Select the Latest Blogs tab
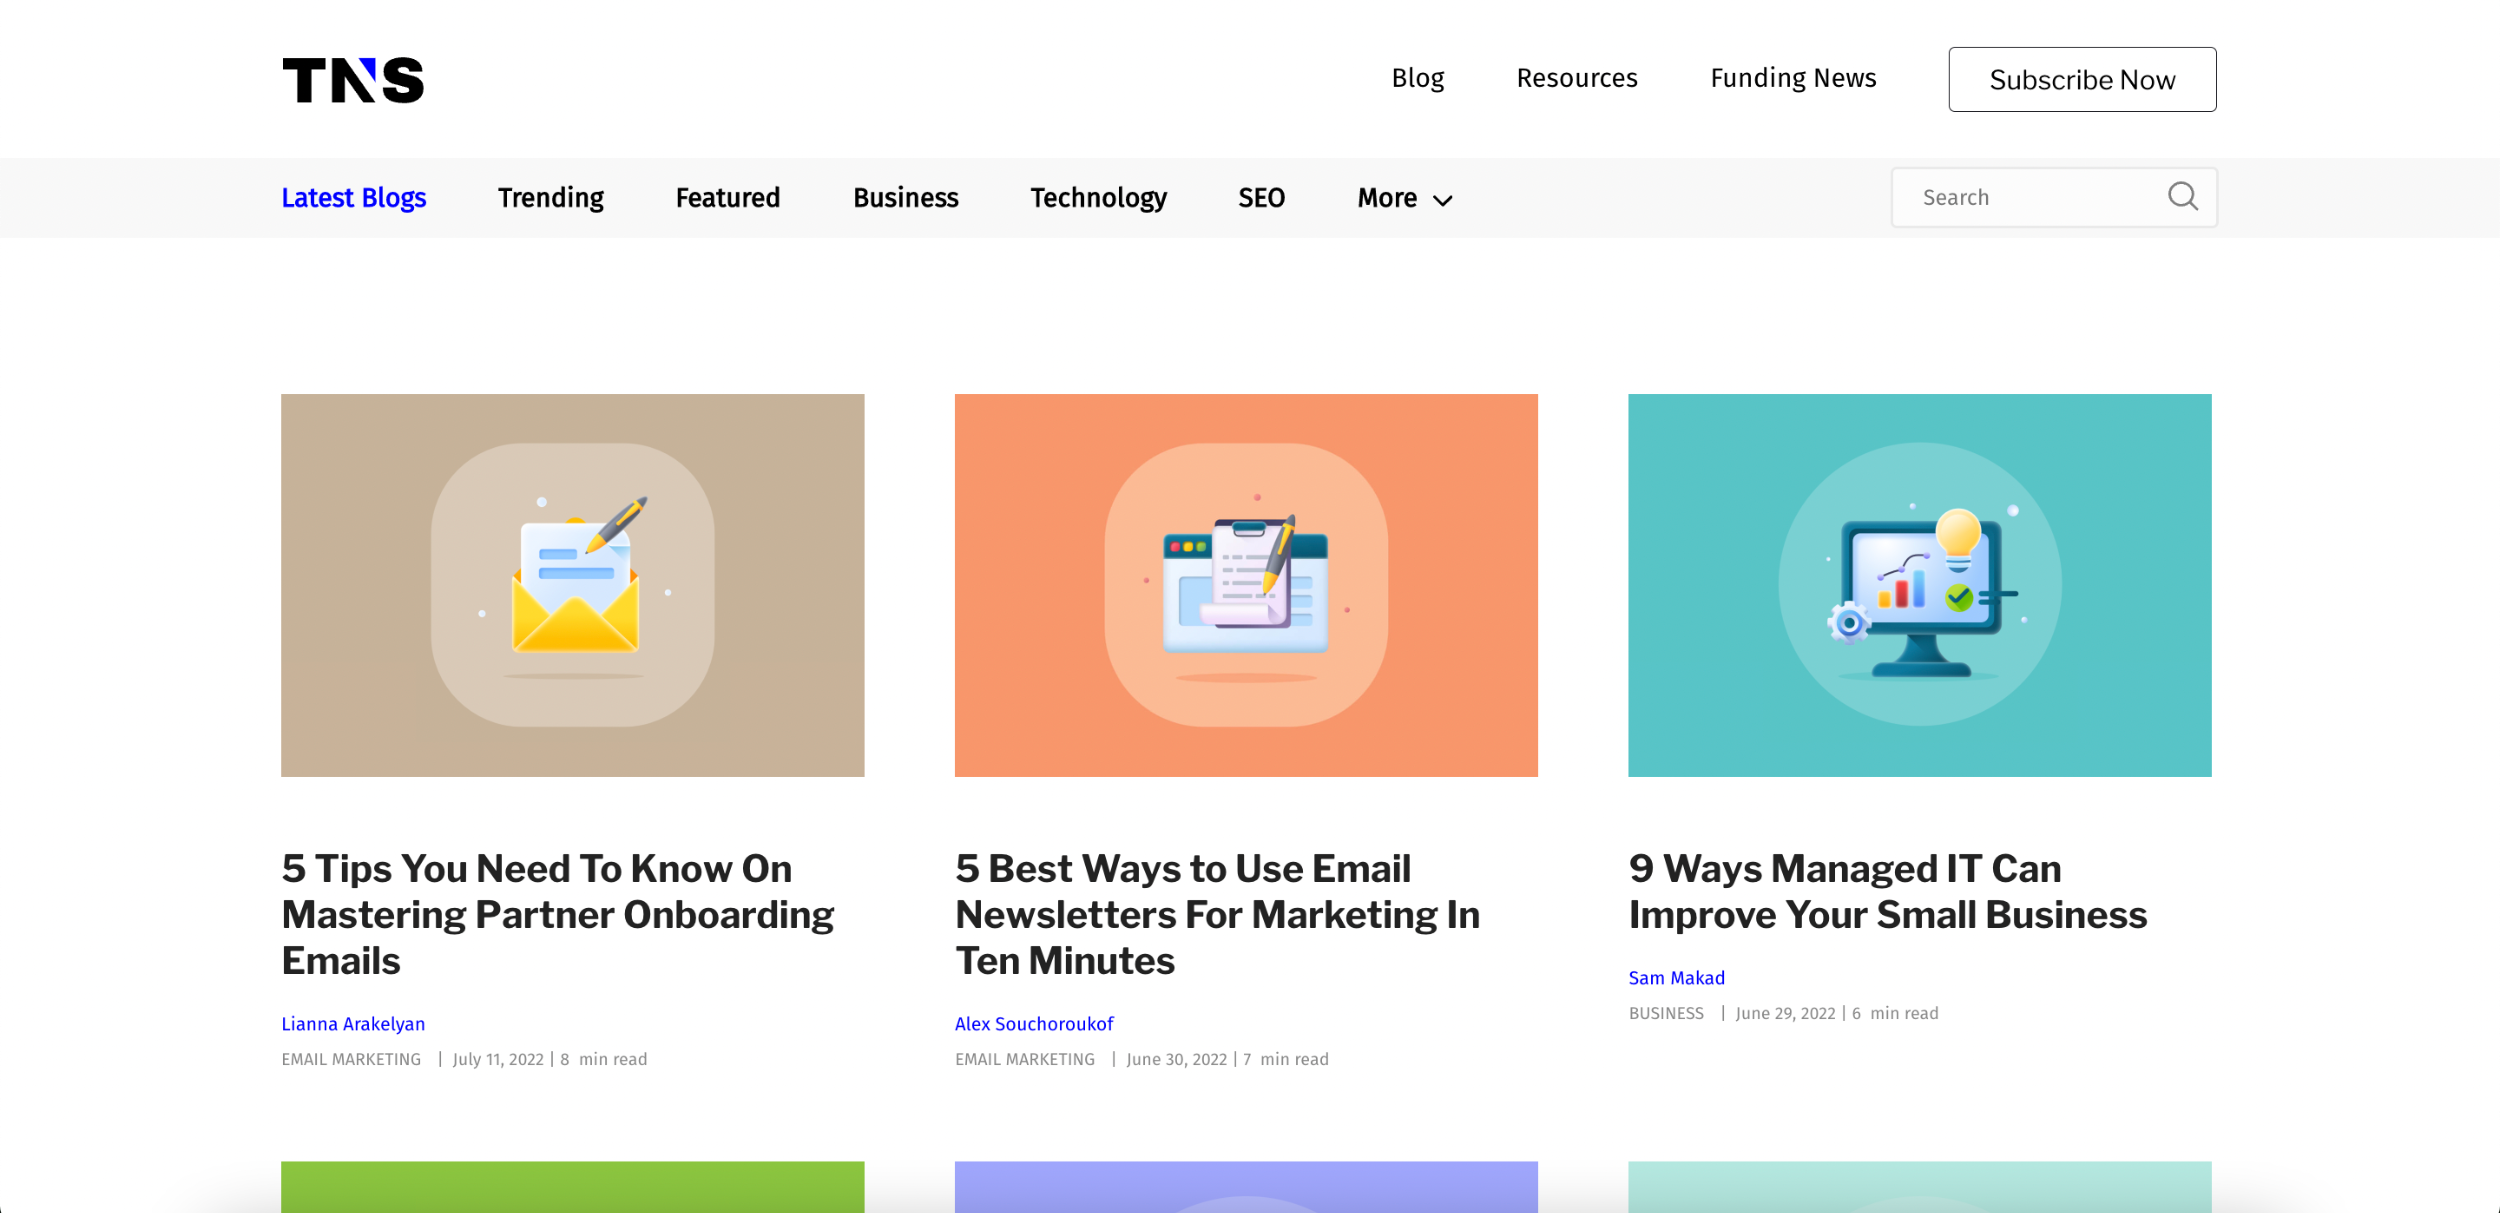Screen dimensions: 2500x1213 click(x=353, y=198)
